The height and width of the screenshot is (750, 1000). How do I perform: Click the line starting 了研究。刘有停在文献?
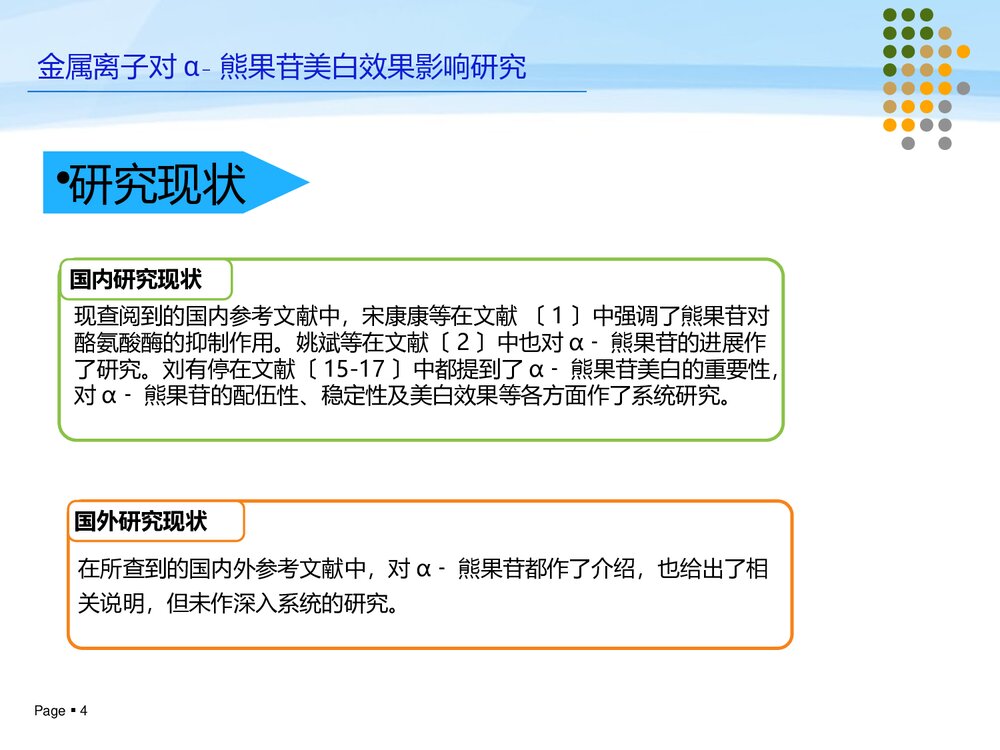[x=426, y=369]
